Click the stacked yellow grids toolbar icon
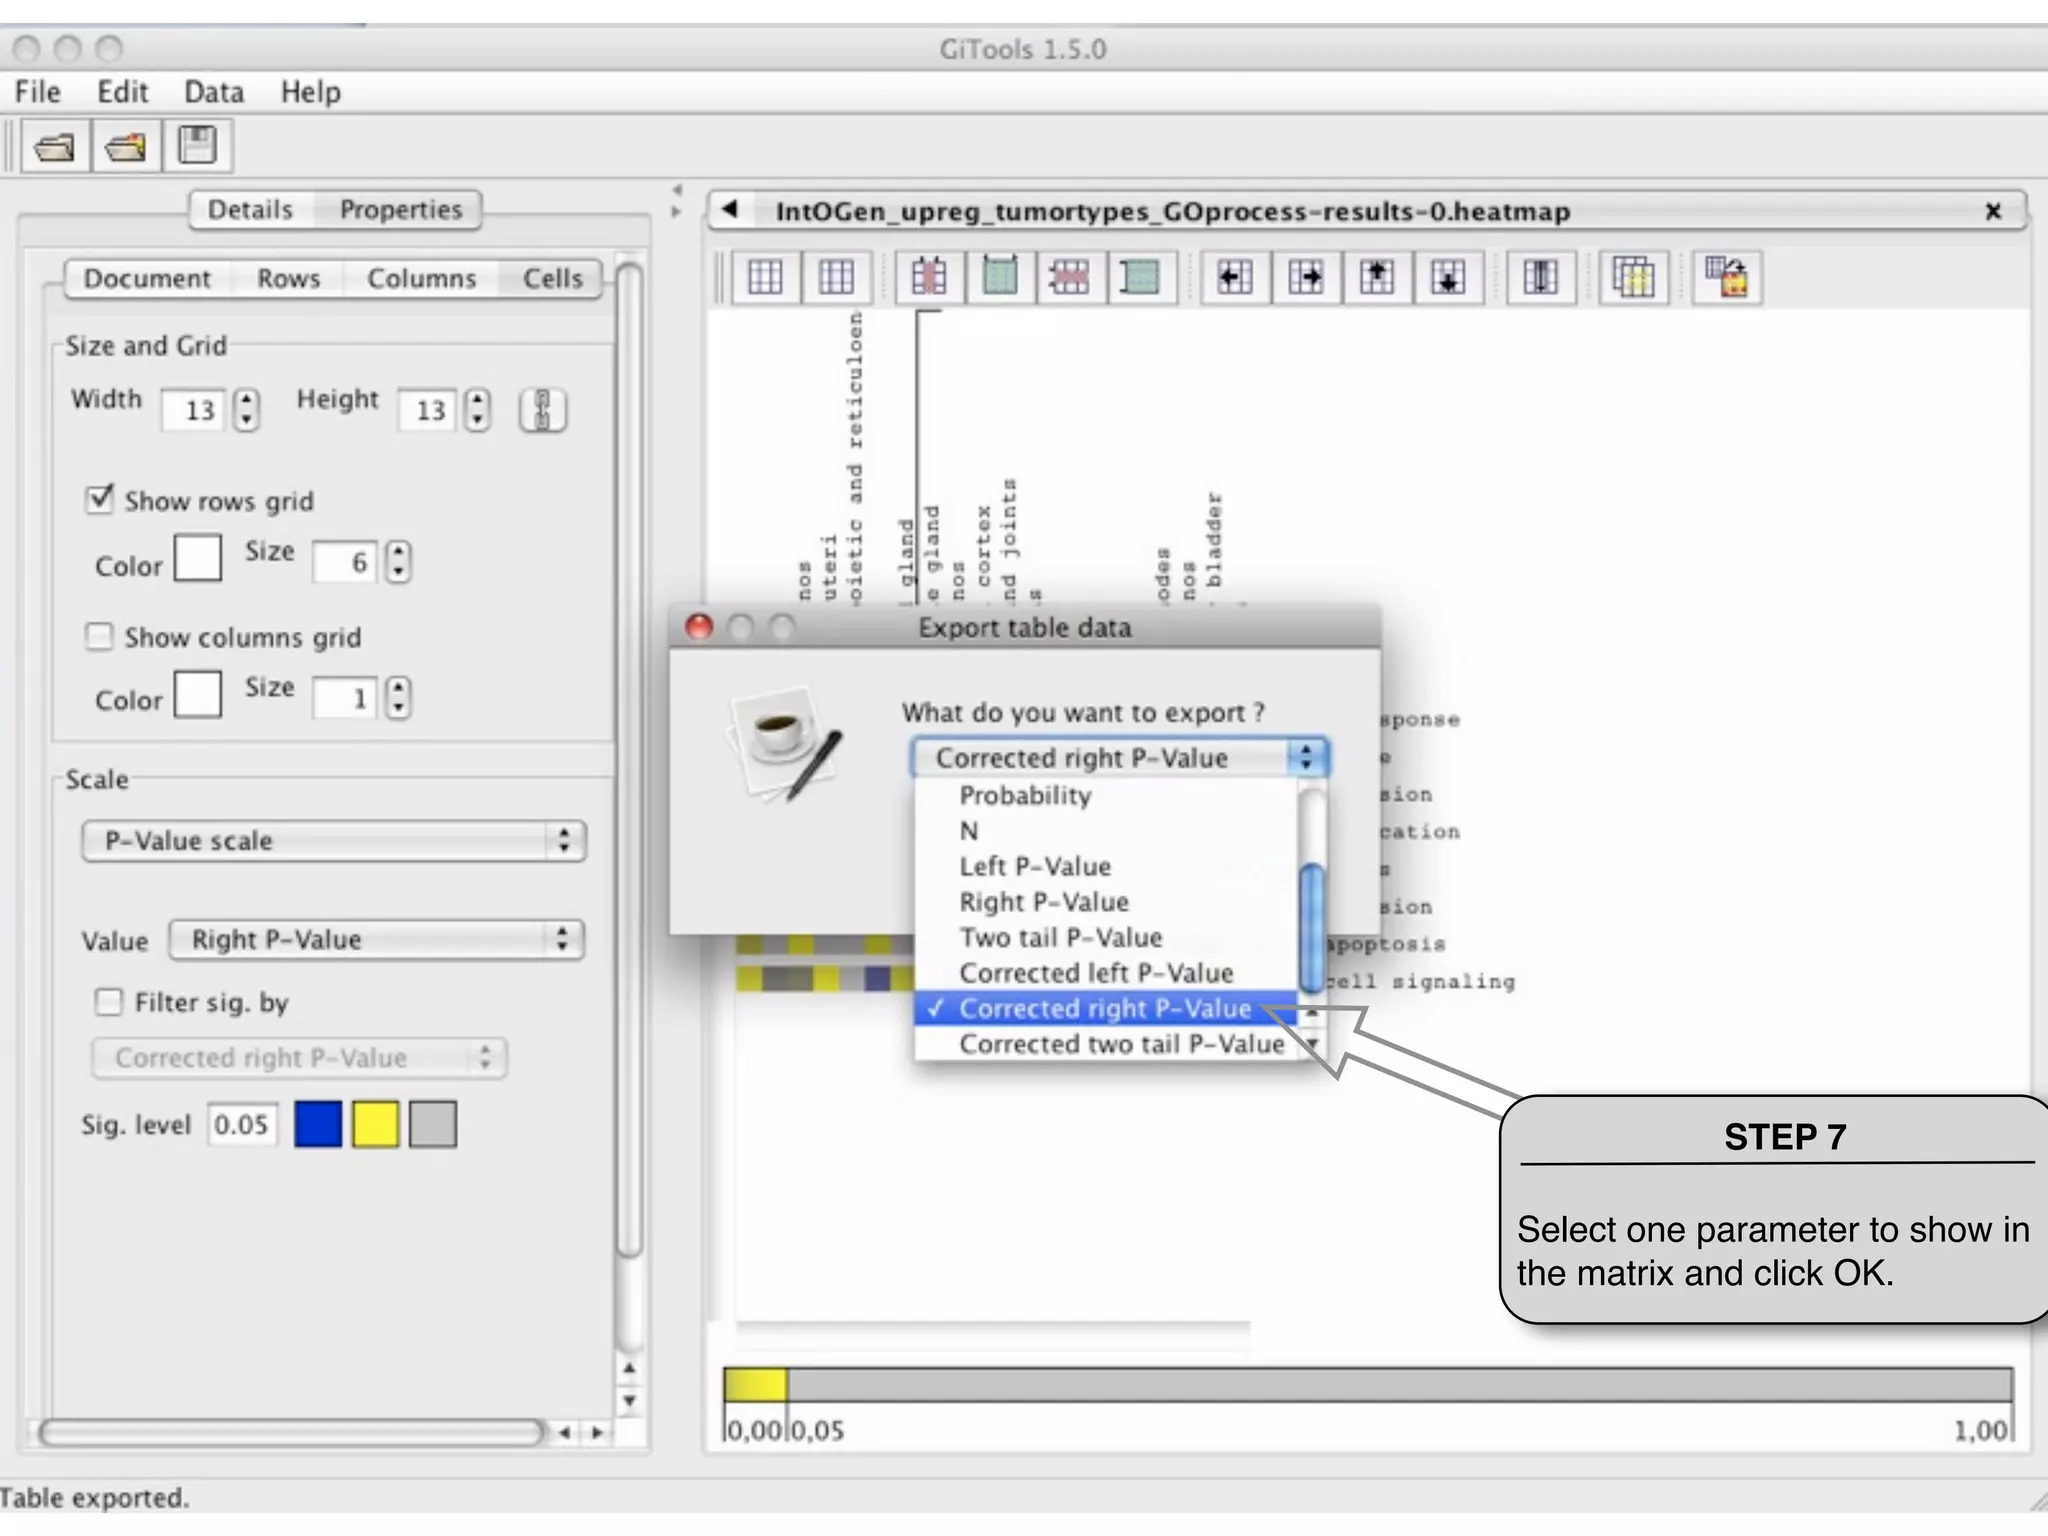Image resolution: width=2048 pixels, height=1536 pixels. (1633, 276)
